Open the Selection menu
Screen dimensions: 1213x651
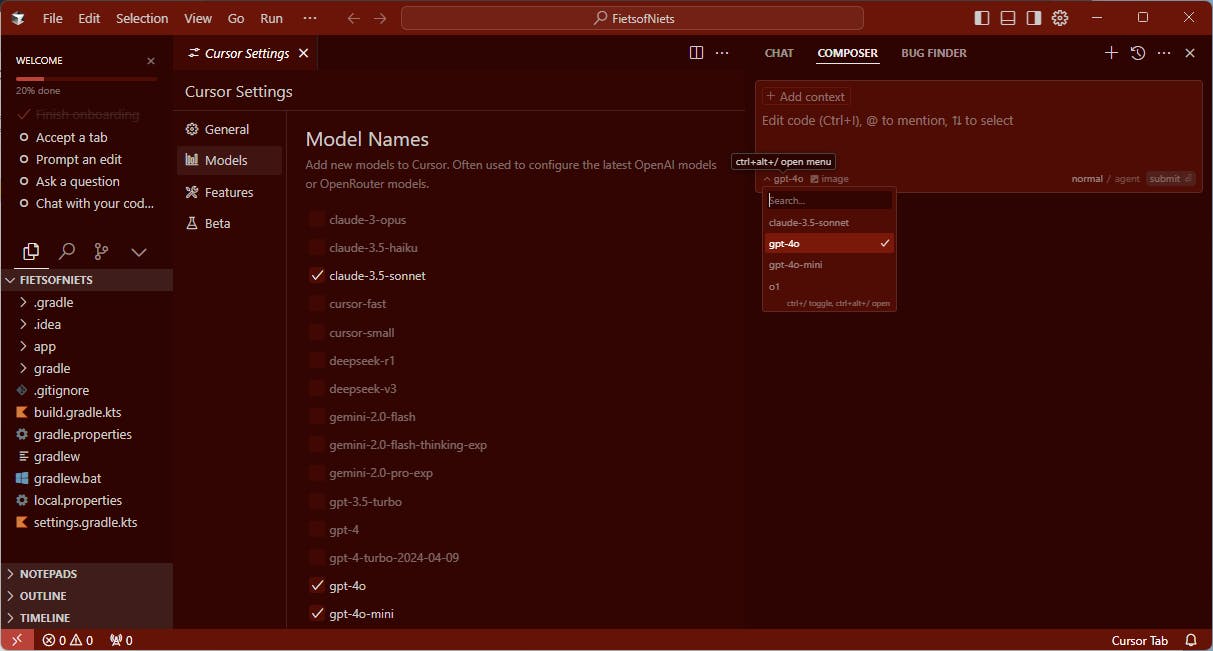point(142,18)
